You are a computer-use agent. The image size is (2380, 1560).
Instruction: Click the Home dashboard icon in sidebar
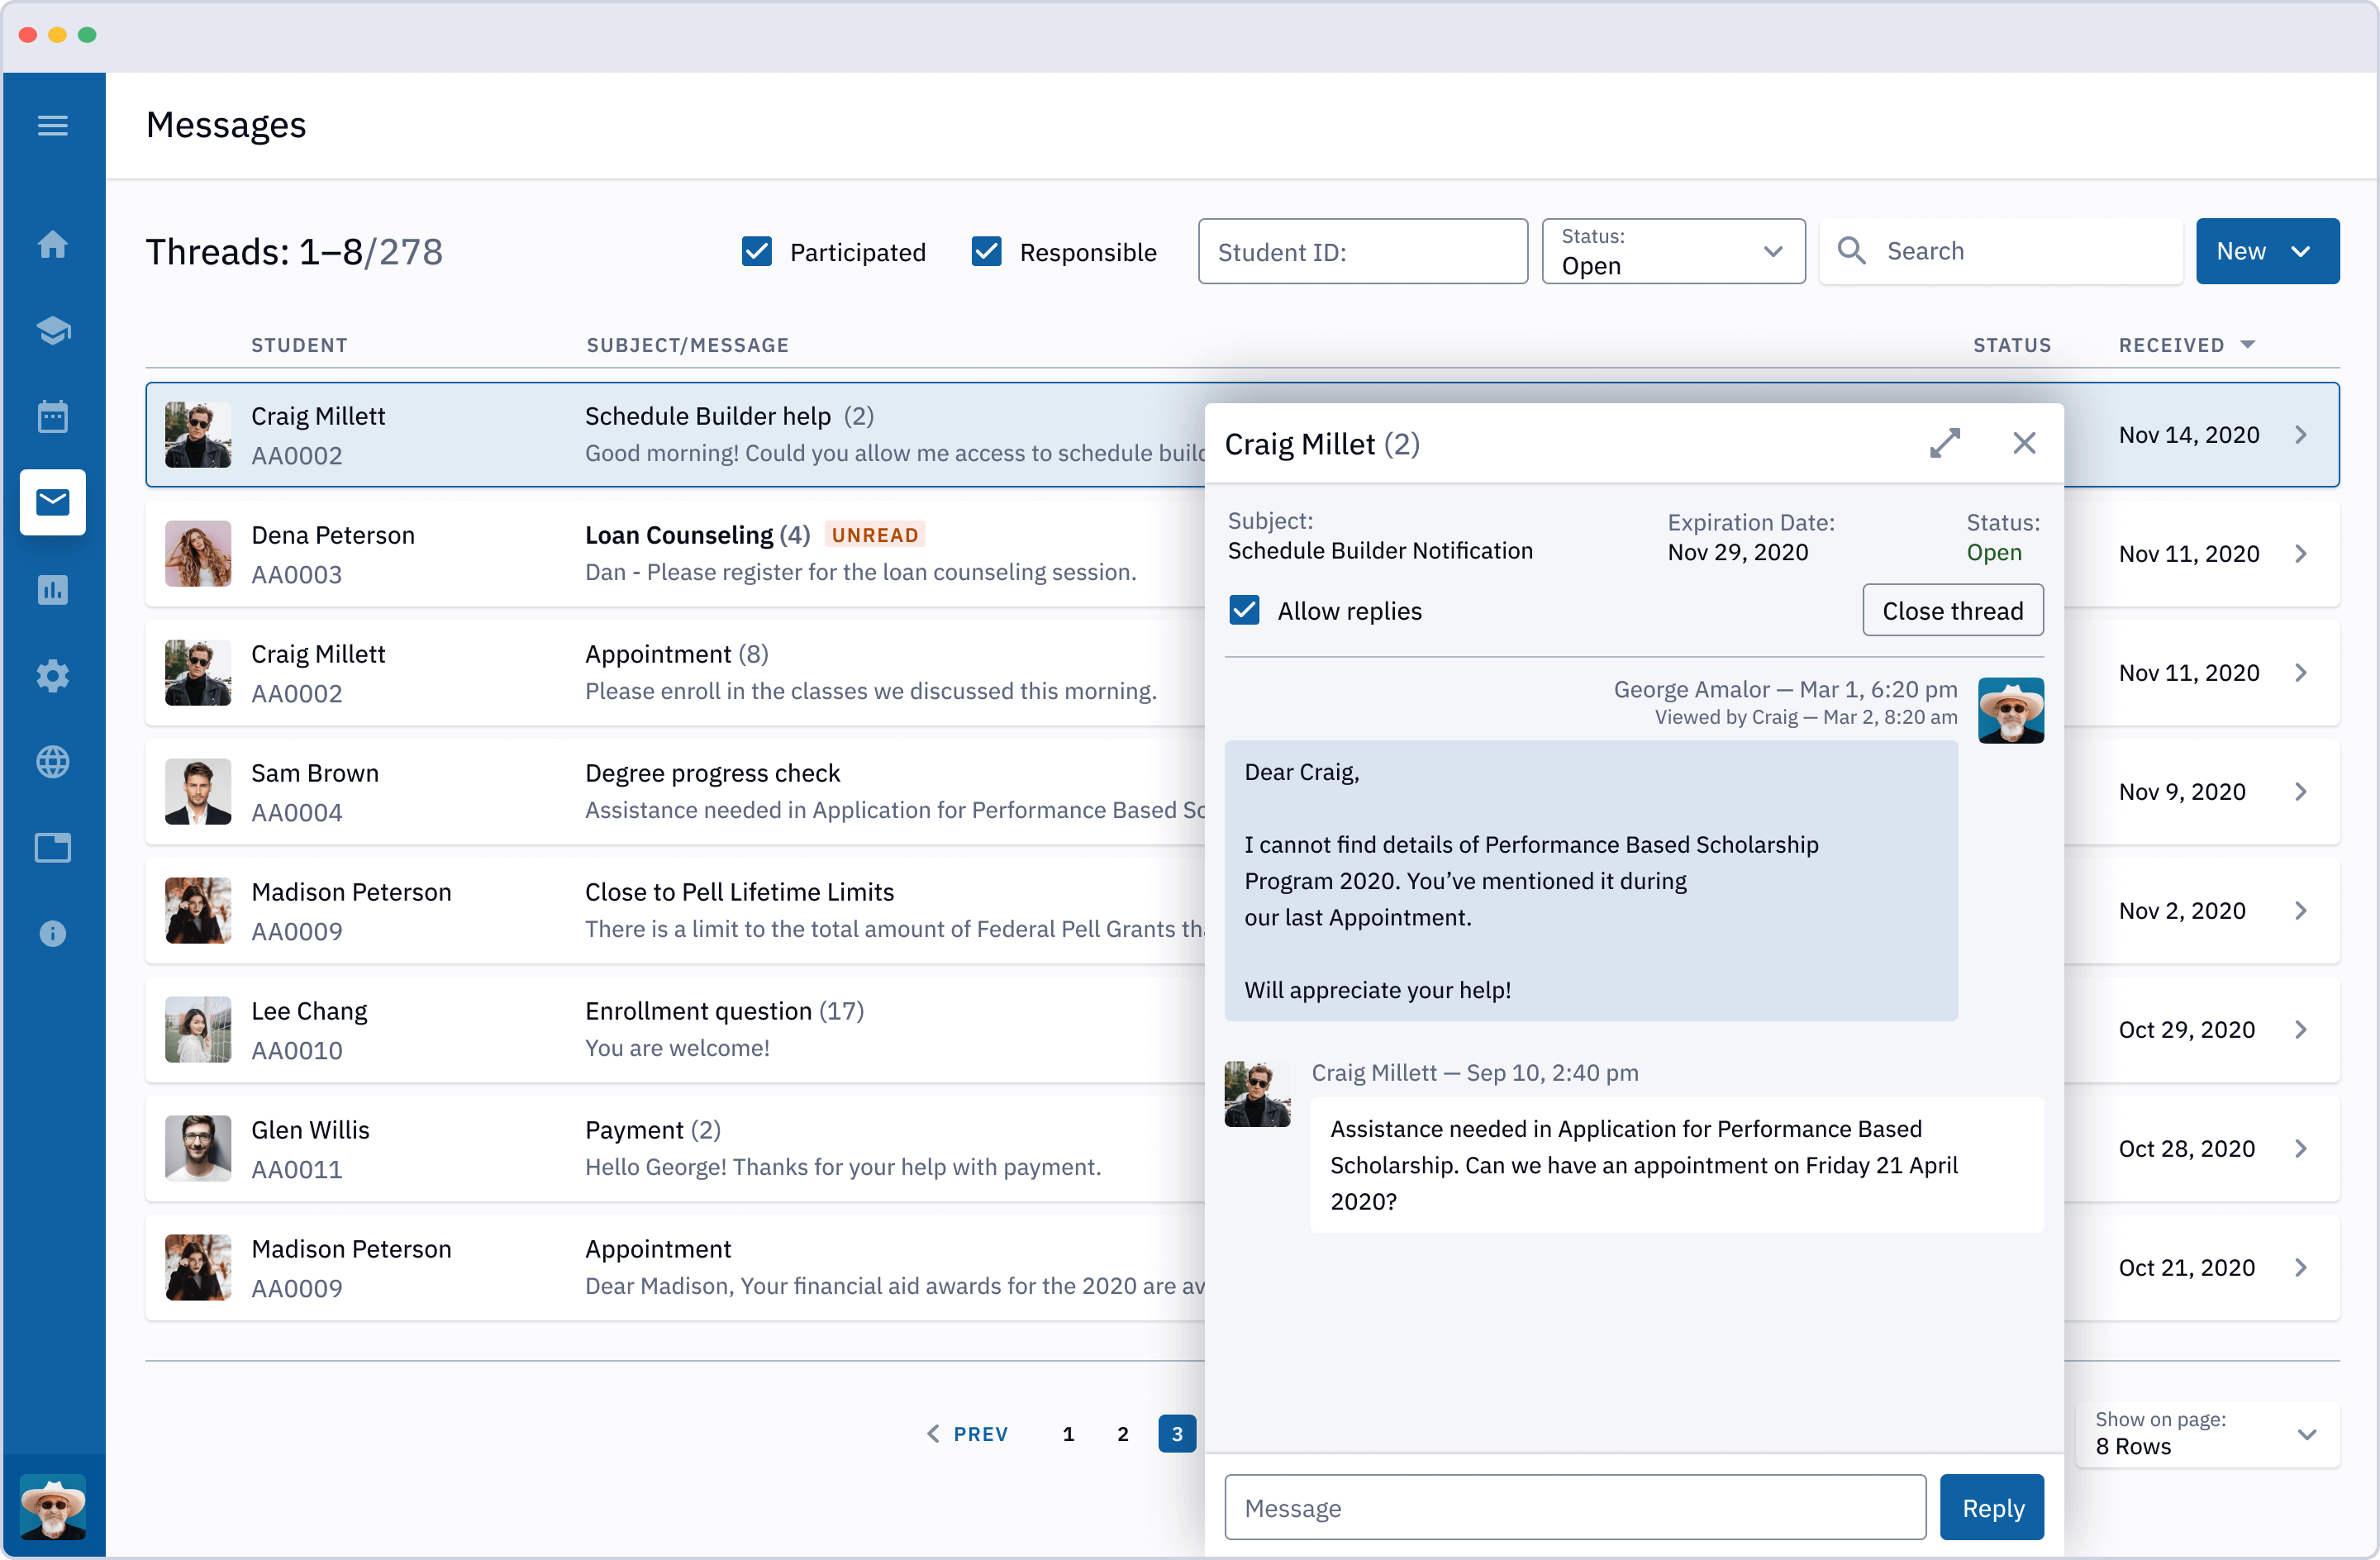coord(52,244)
